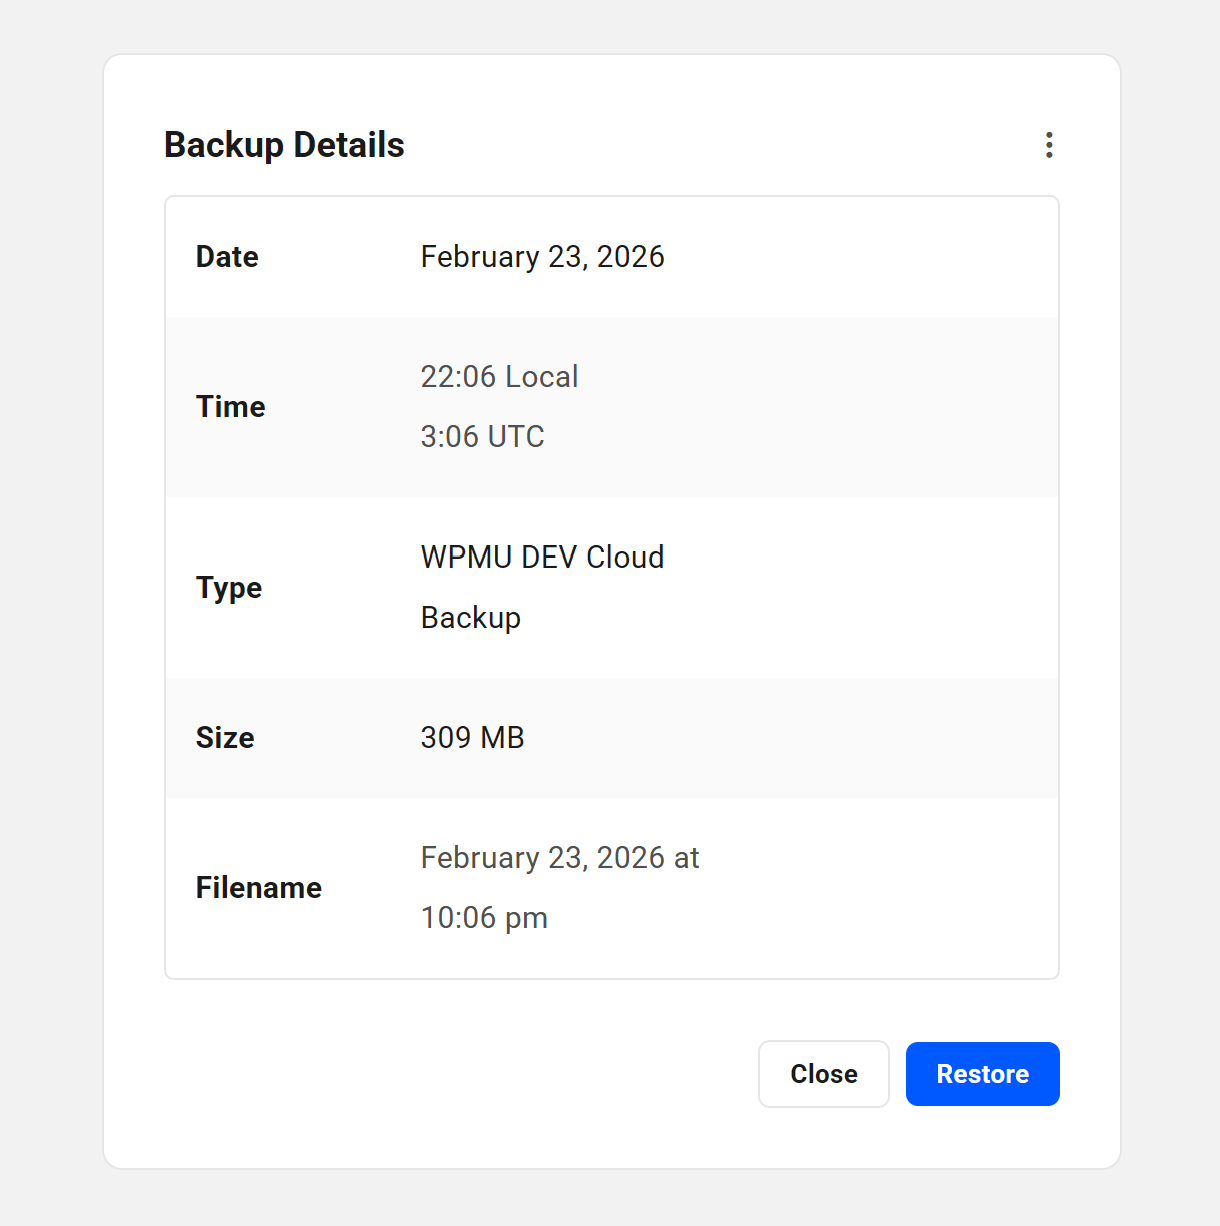This screenshot has width=1220, height=1226.
Task: Select the '22:06 Local' time value
Action: 499,377
